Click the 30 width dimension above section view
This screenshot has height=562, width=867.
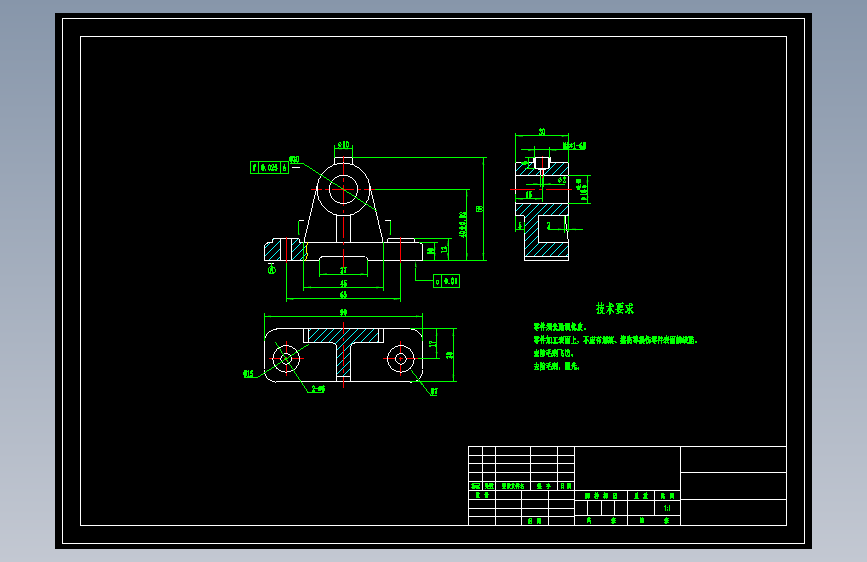point(542,132)
